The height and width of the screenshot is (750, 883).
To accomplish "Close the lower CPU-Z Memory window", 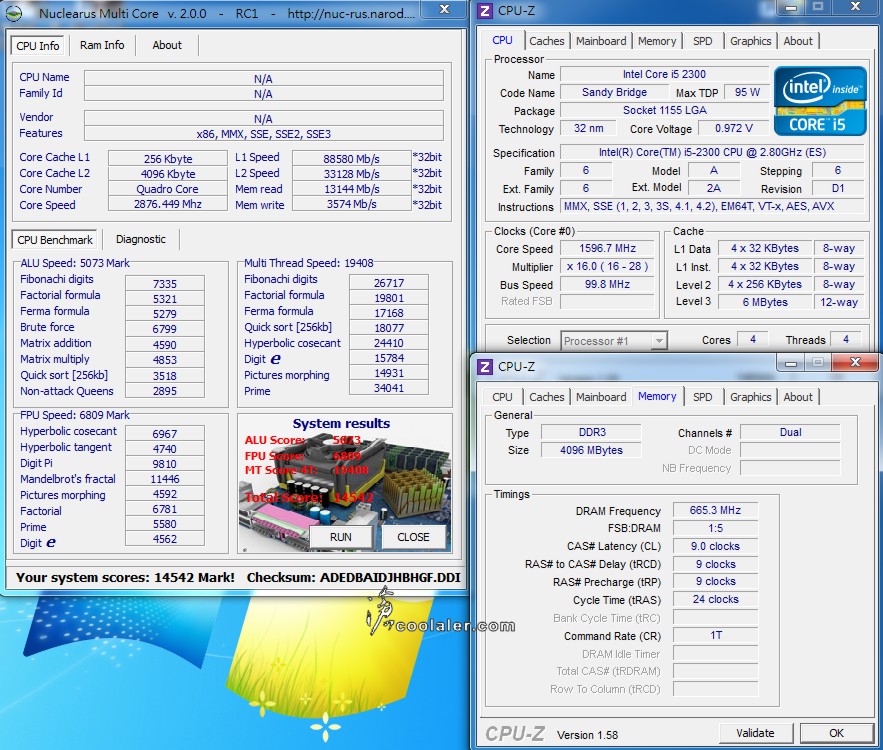I will tap(855, 362).
